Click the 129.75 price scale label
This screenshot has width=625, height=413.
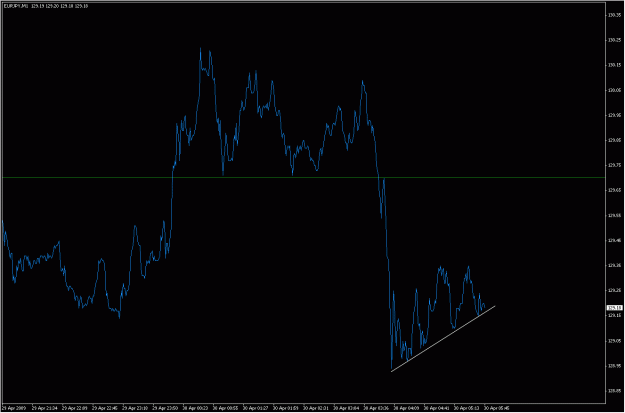click(x=614, y=165)
